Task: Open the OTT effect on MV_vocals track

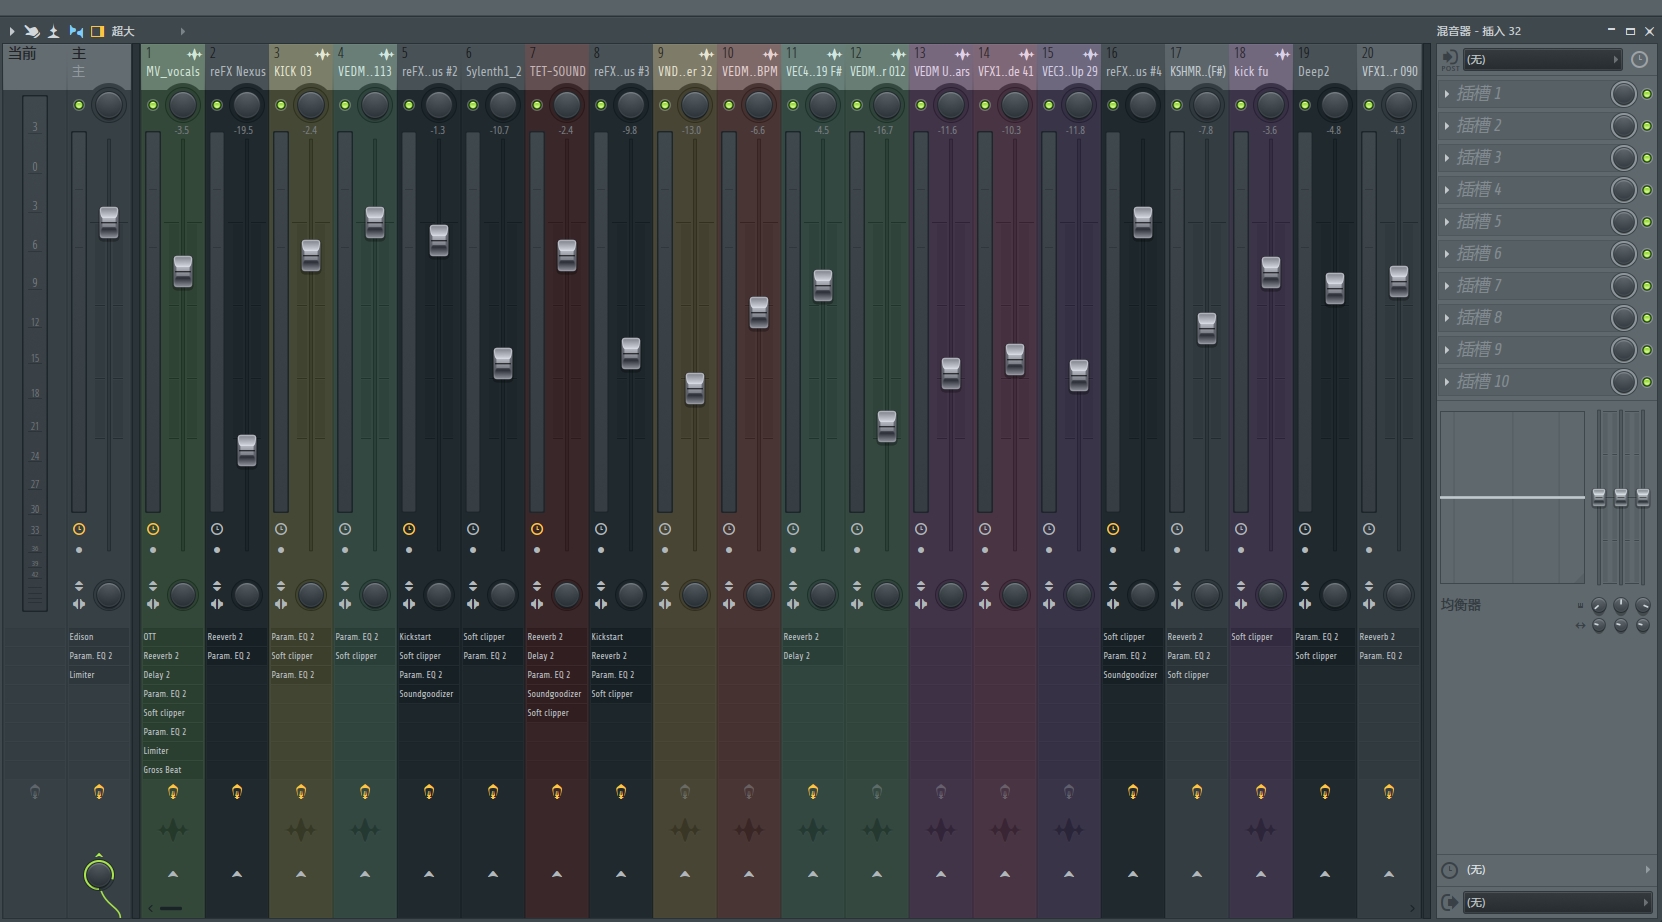Action: coord(173,637)
